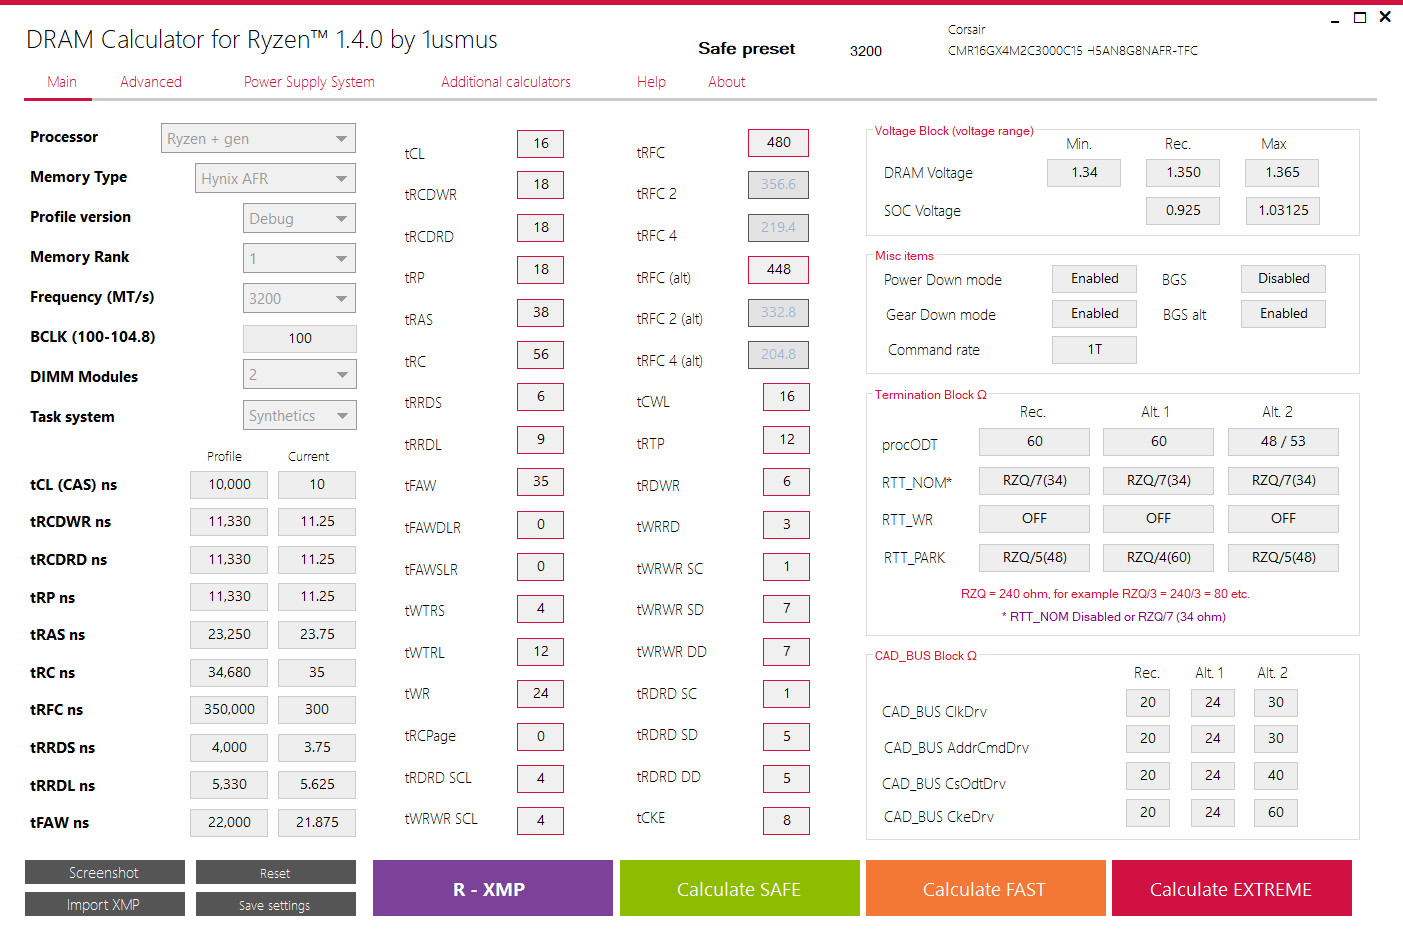Click the BCLK input field

coord(299,338)
